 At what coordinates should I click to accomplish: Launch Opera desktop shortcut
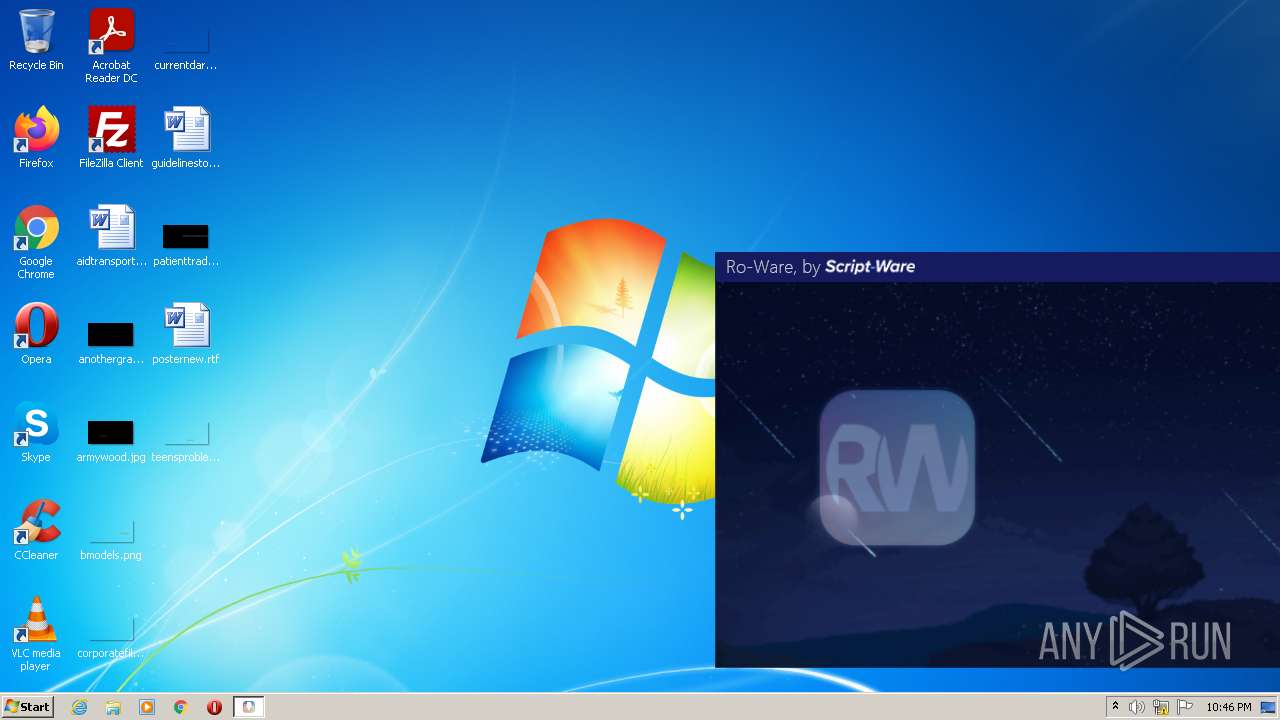[36, 334]
